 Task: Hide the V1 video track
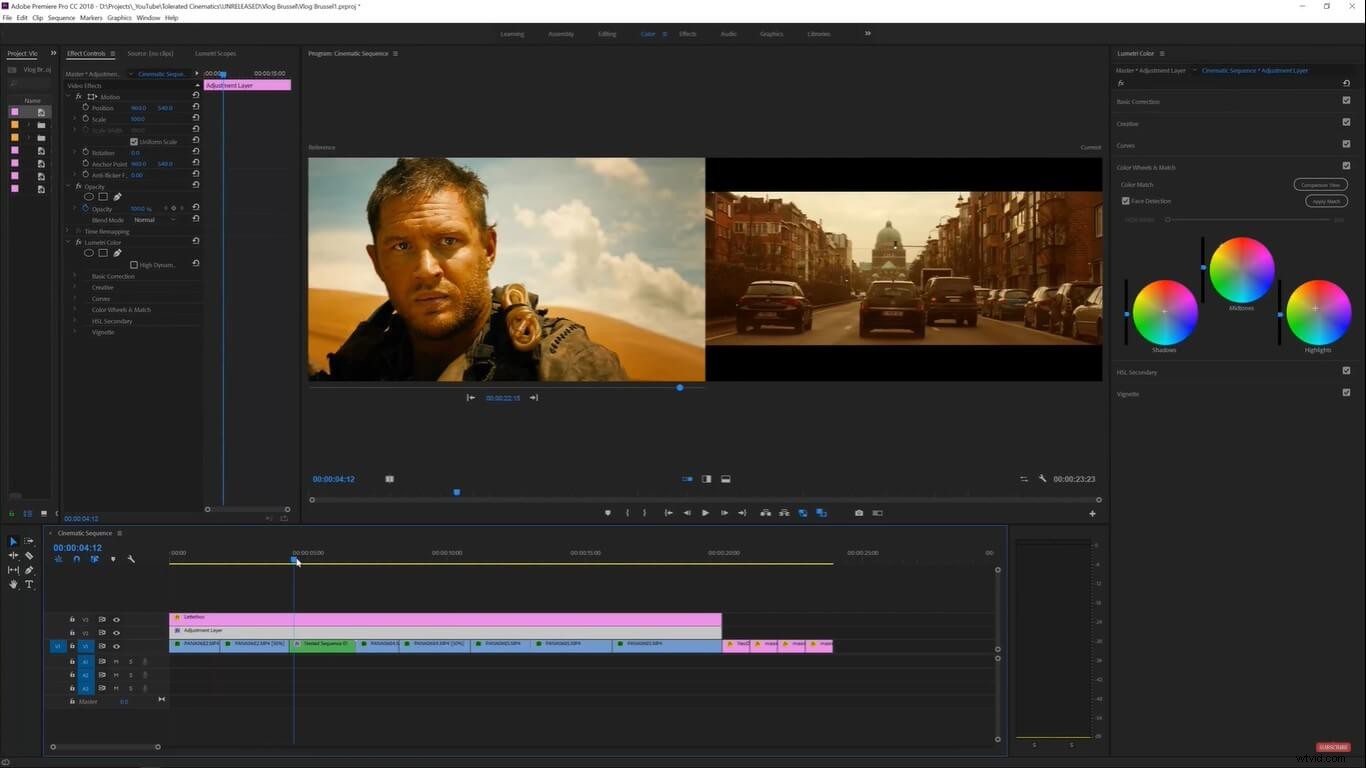pyautogui.click(x=116, y=646)
